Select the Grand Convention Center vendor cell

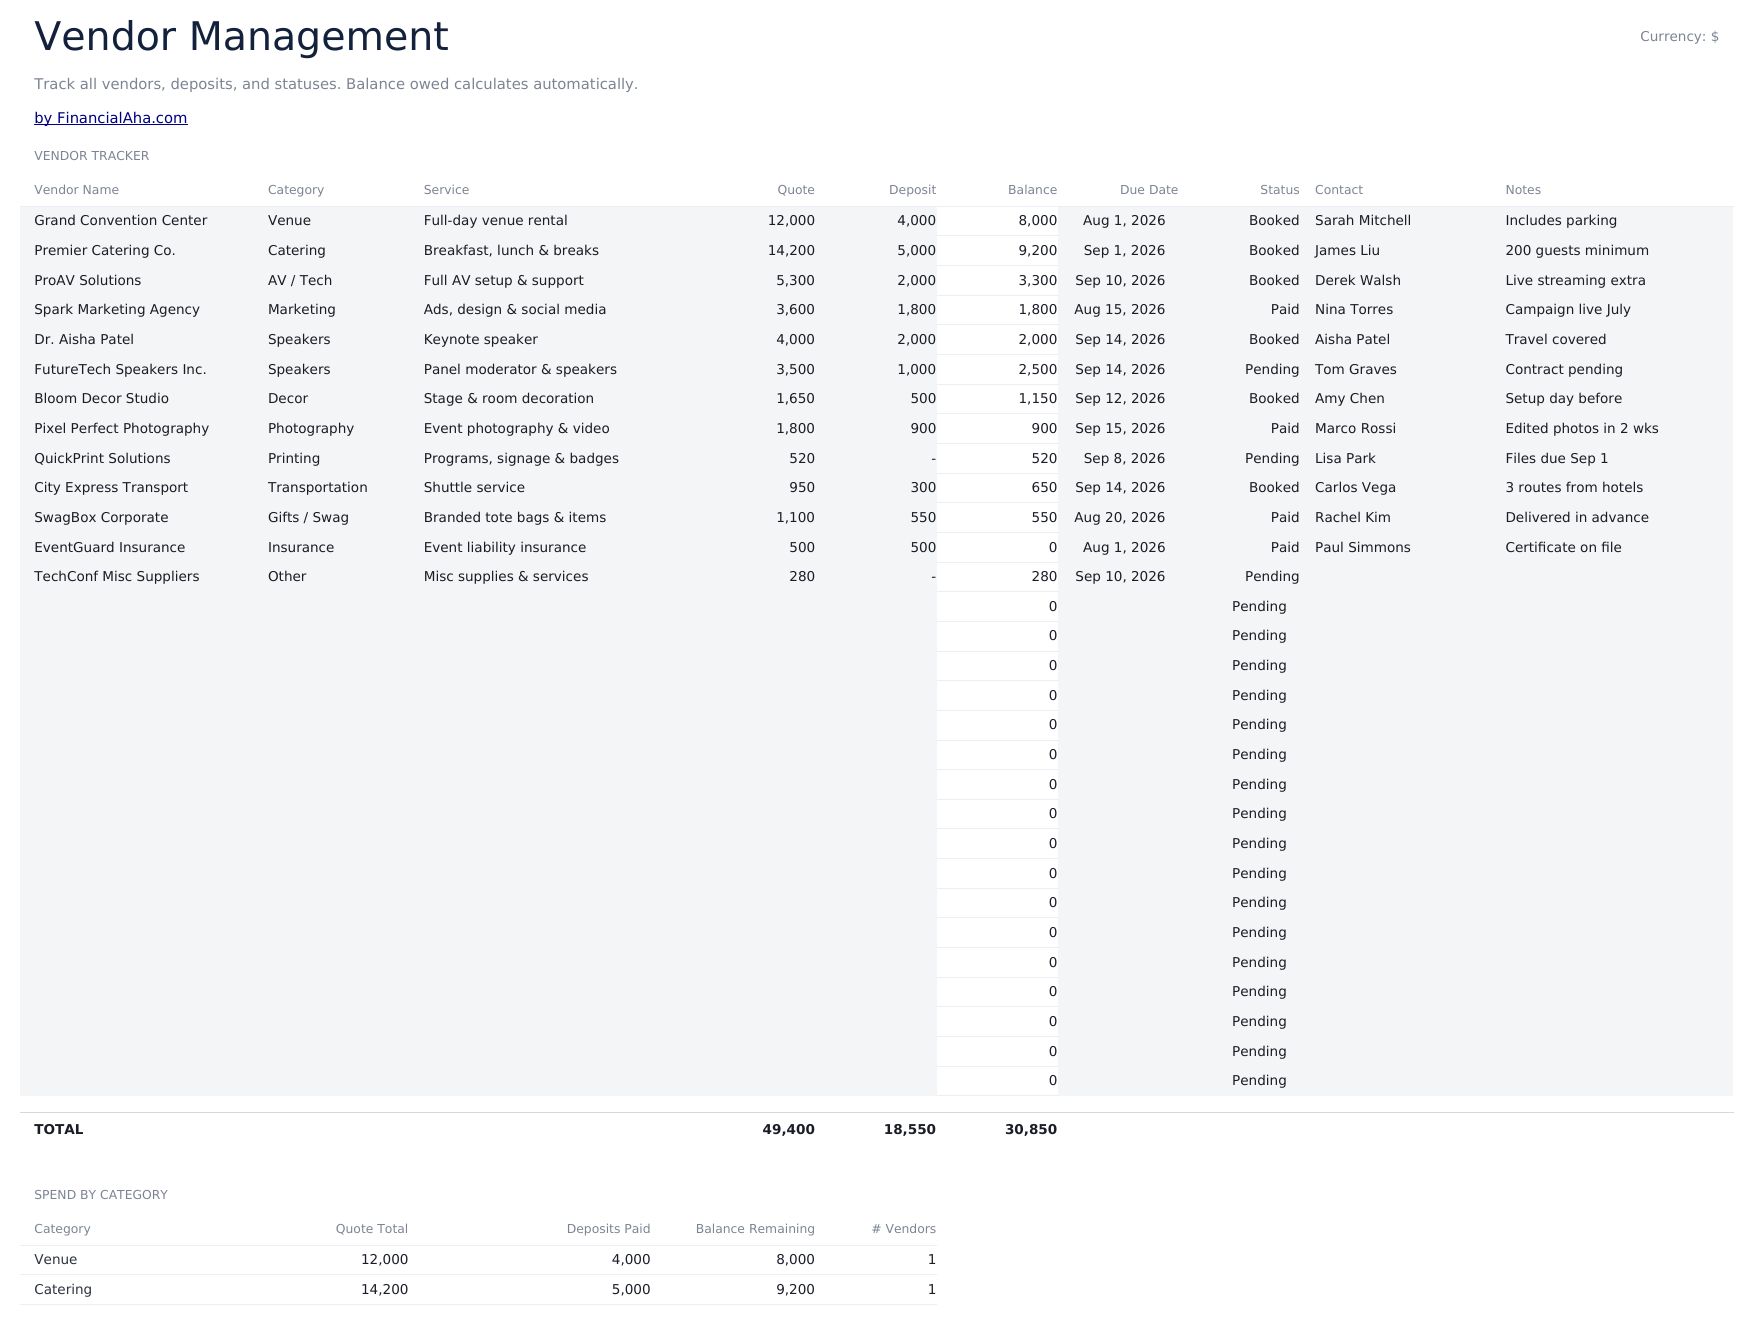pyautogui.click(x=121, y=221)
